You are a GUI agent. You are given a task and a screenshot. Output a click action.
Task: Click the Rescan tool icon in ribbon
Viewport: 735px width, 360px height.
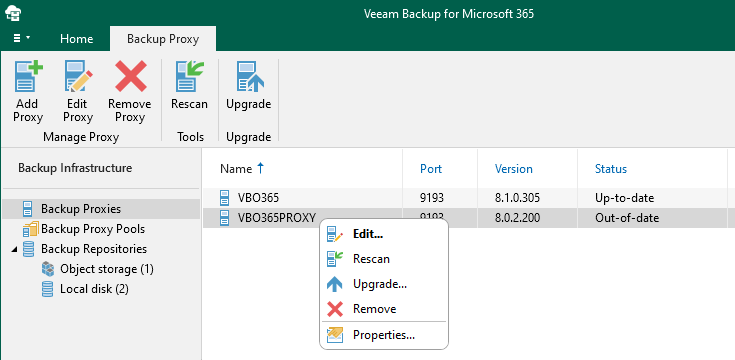pyautogui.click(x=189, y=76)
